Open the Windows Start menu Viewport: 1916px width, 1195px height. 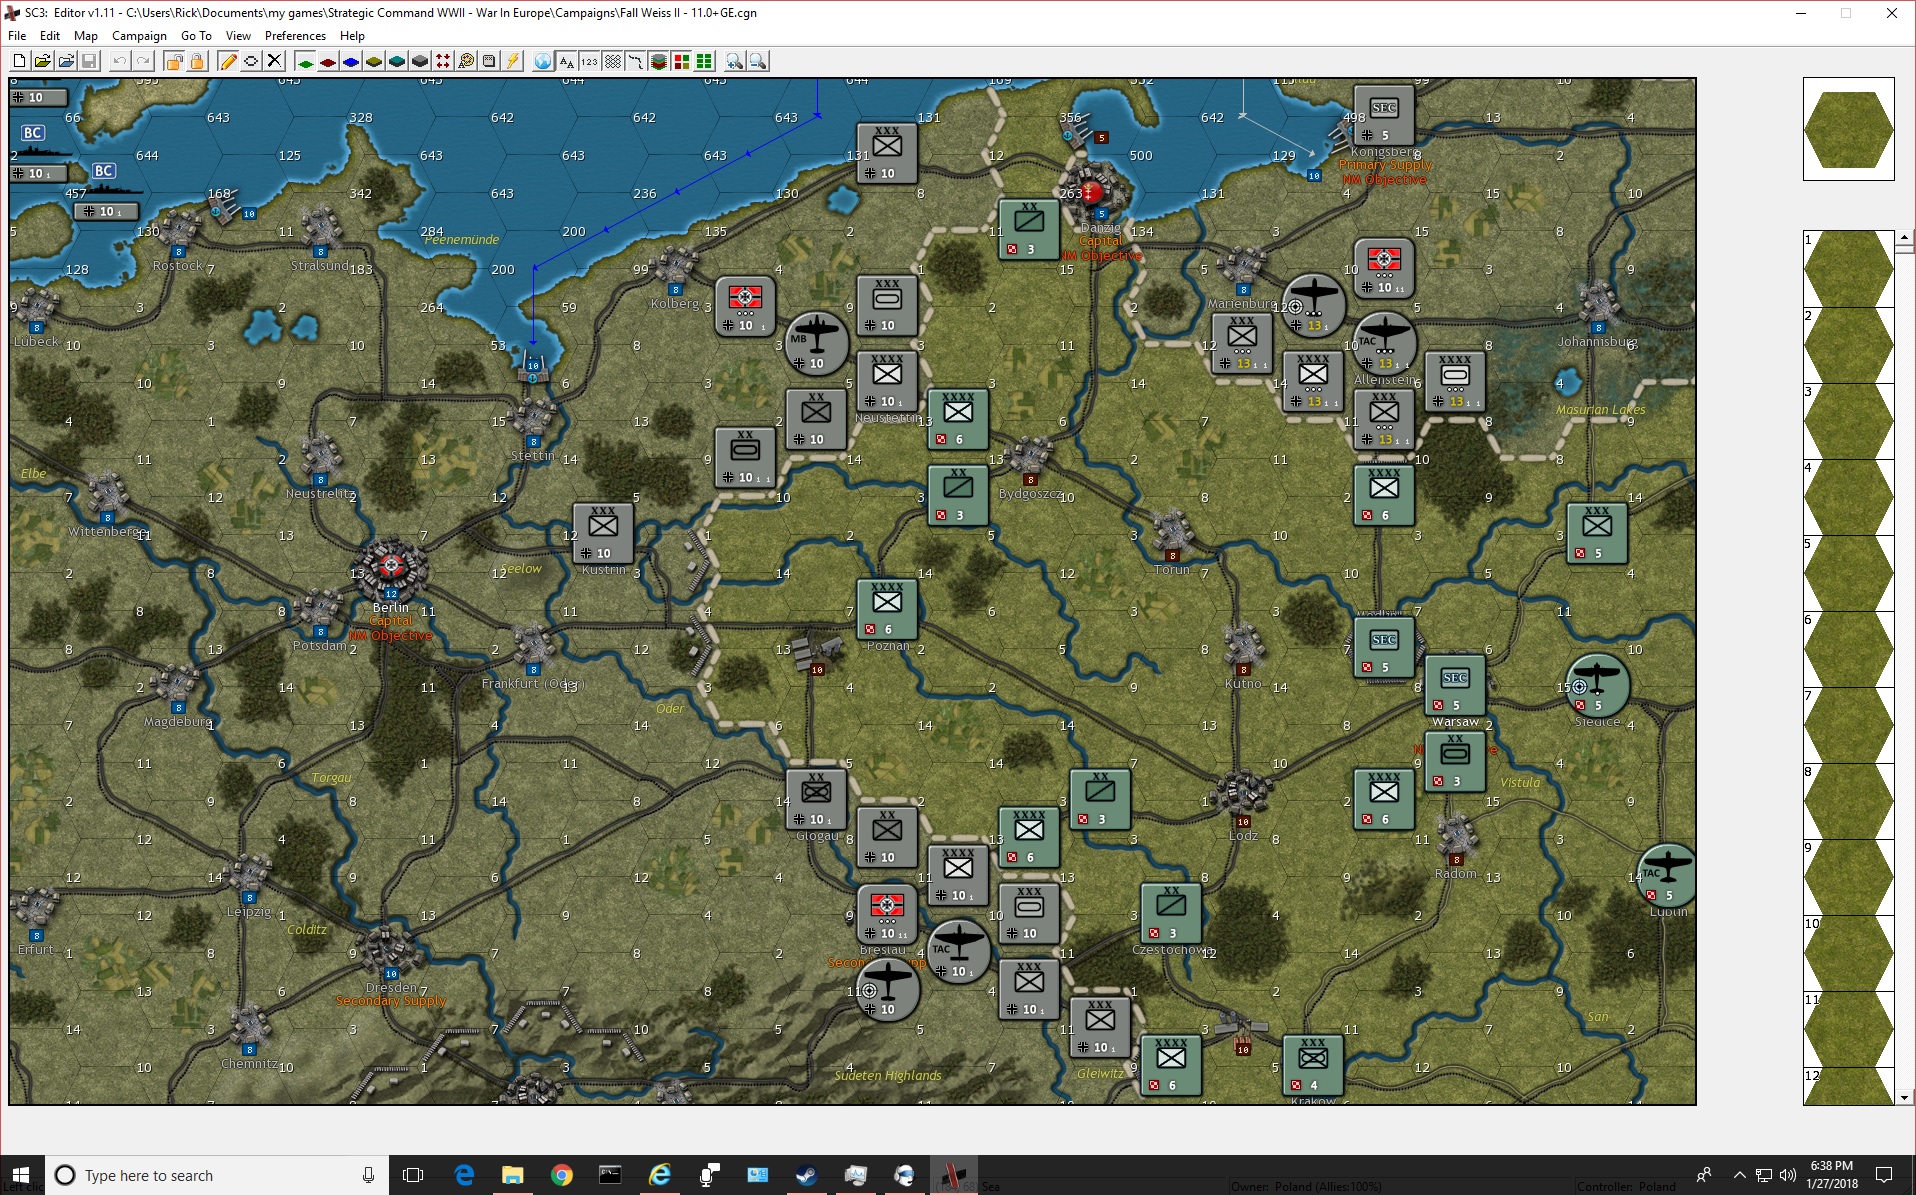20,1175
